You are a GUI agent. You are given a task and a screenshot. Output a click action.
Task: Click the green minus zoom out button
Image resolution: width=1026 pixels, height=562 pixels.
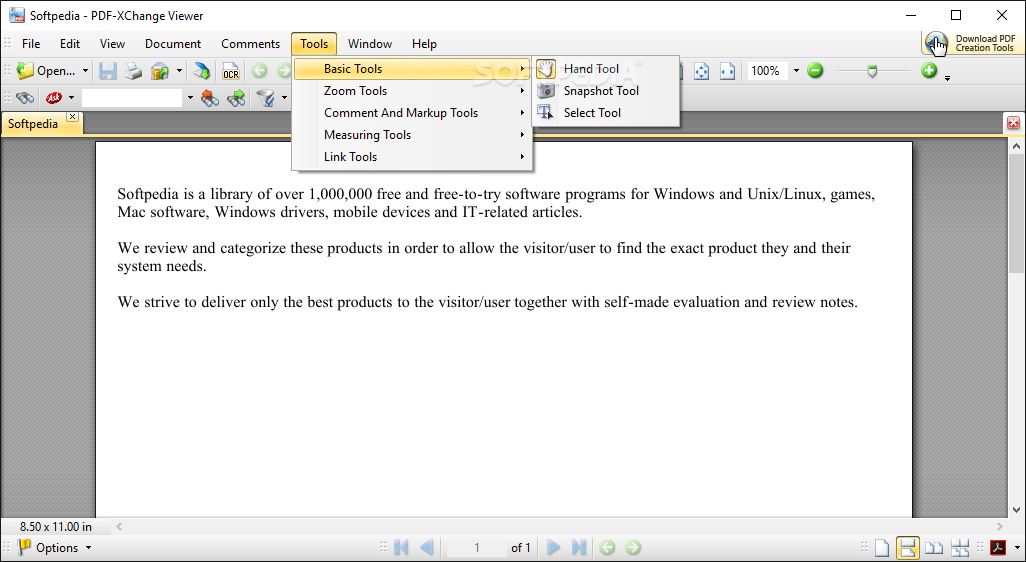(x=815, y=70)
